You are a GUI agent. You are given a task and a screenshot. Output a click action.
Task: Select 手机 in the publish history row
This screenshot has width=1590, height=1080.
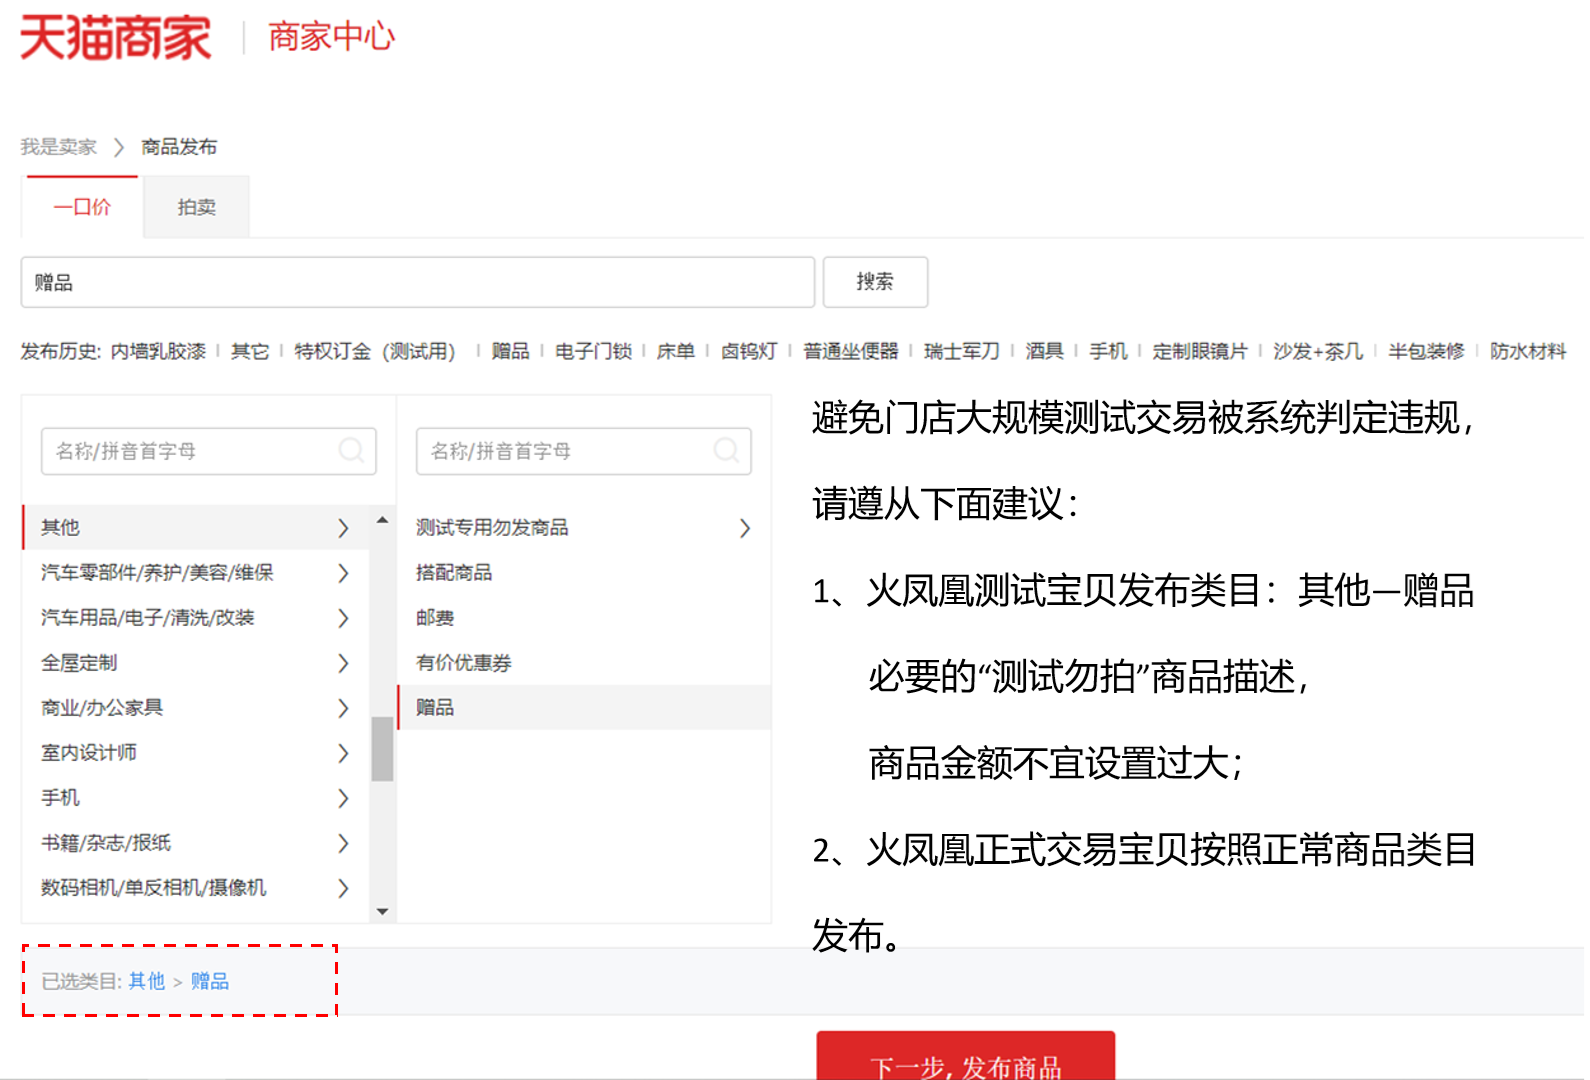coord(1108,351)
